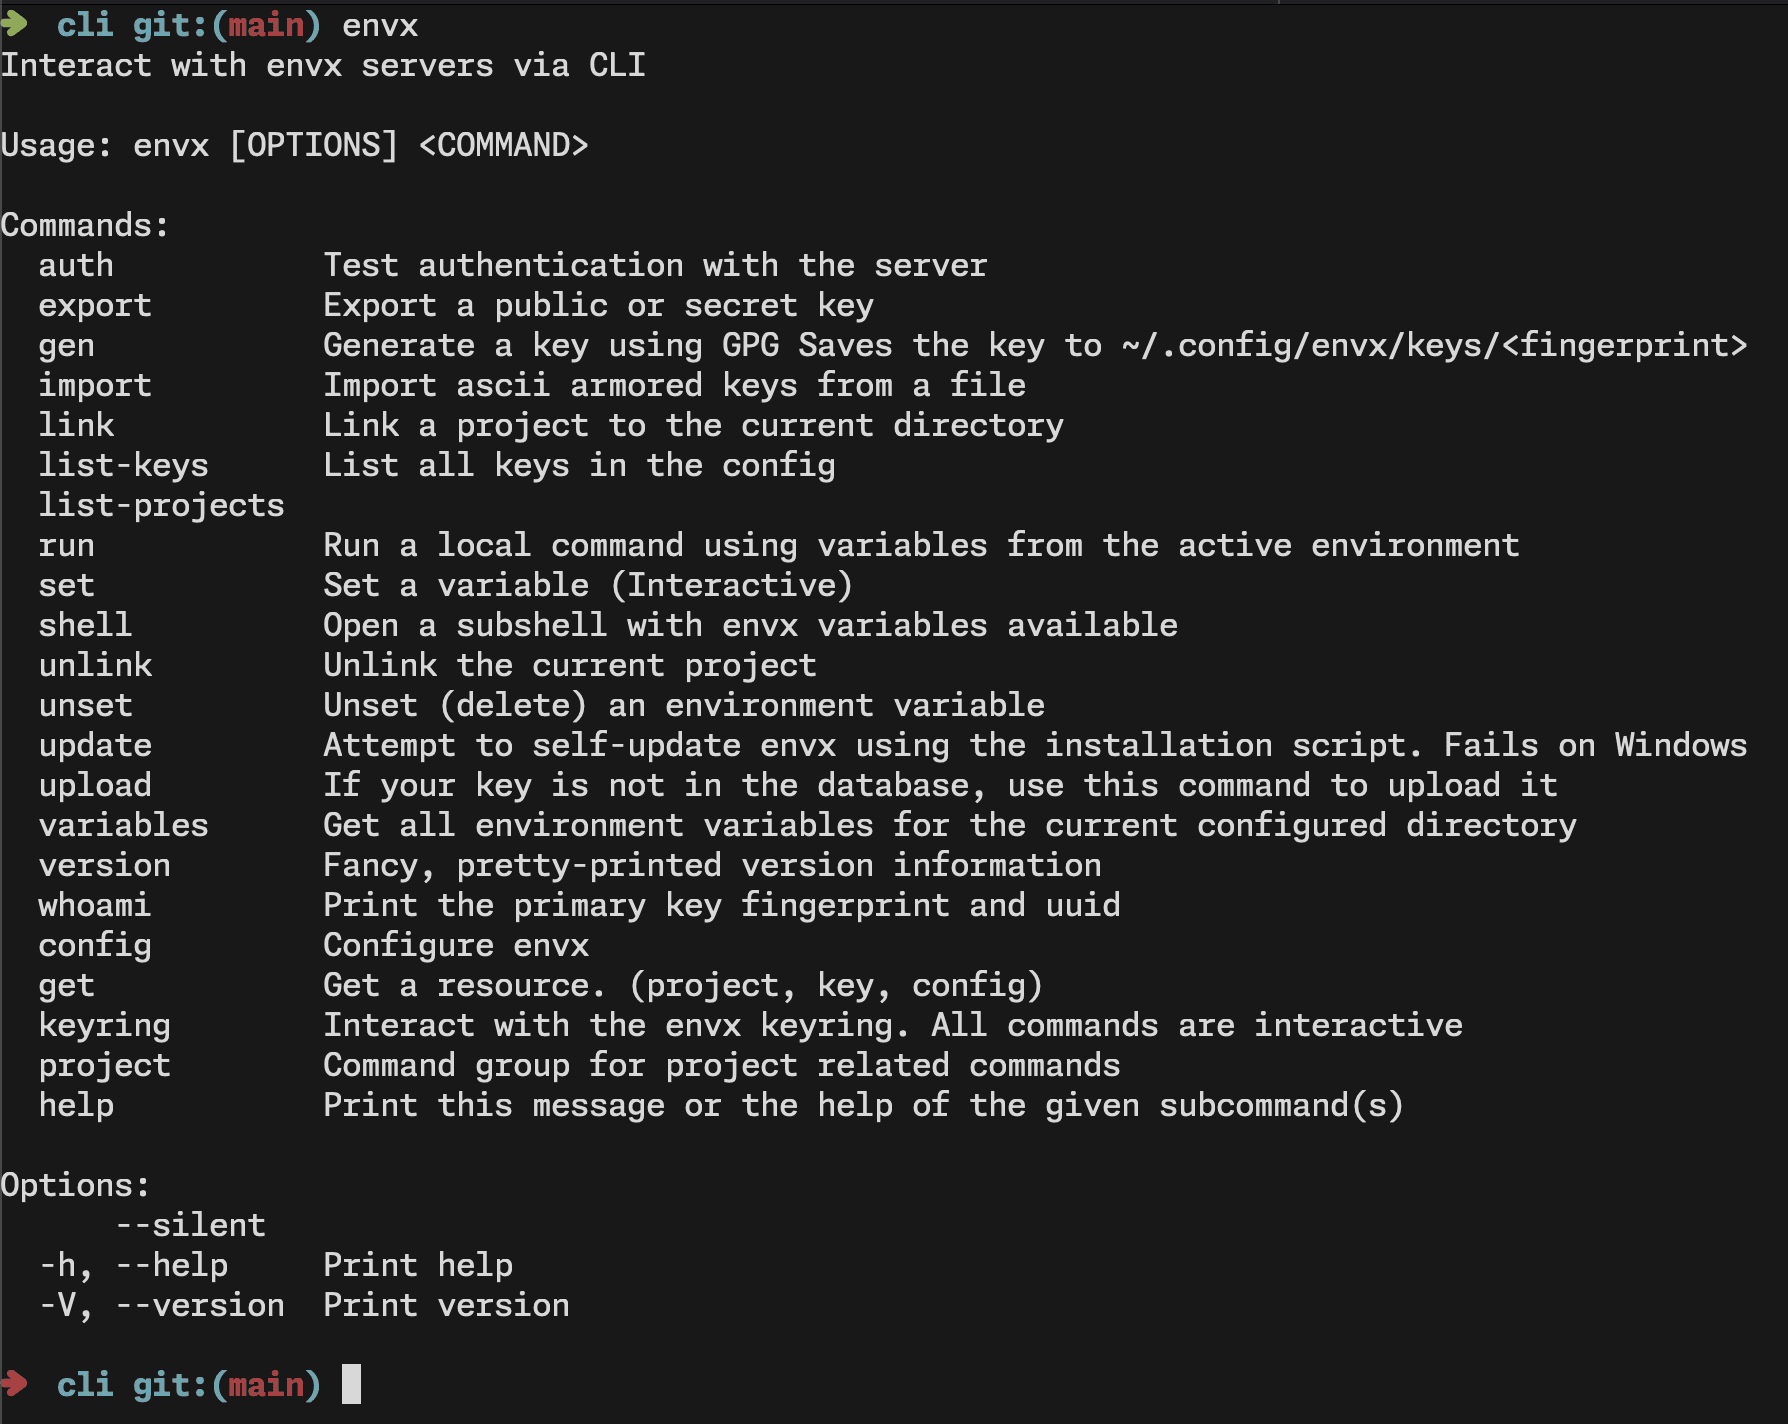The image size is (1788, 1424).
Task: Click the '--version' option flag
Action: click(x=200, y=1305)
